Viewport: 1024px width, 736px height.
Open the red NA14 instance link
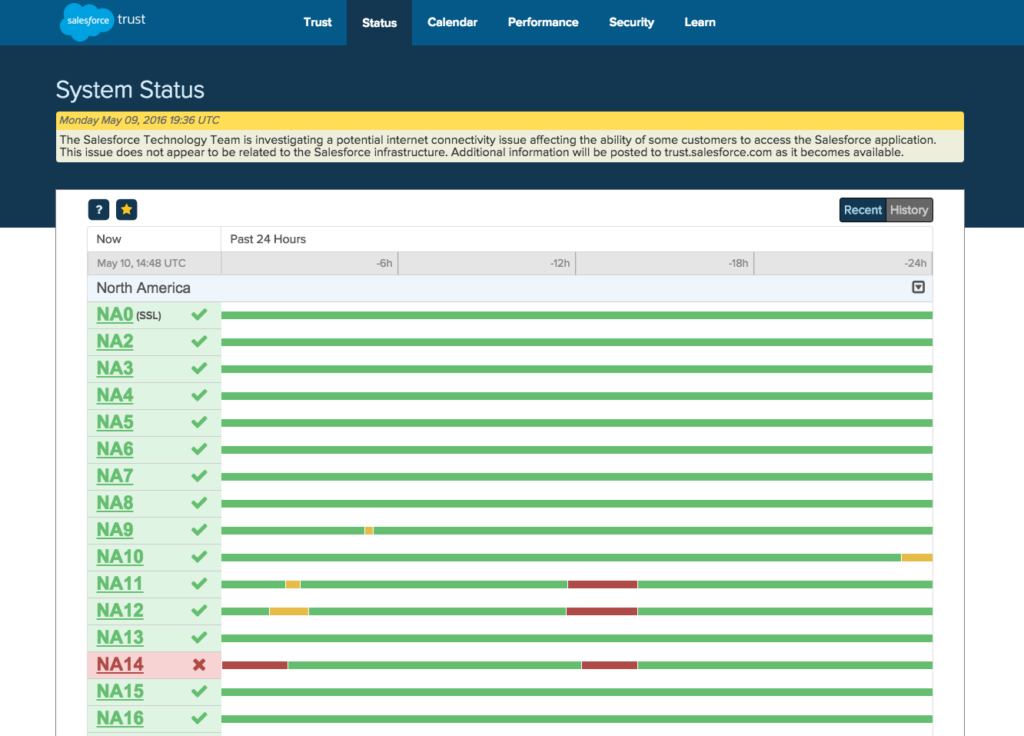point(120,665)
